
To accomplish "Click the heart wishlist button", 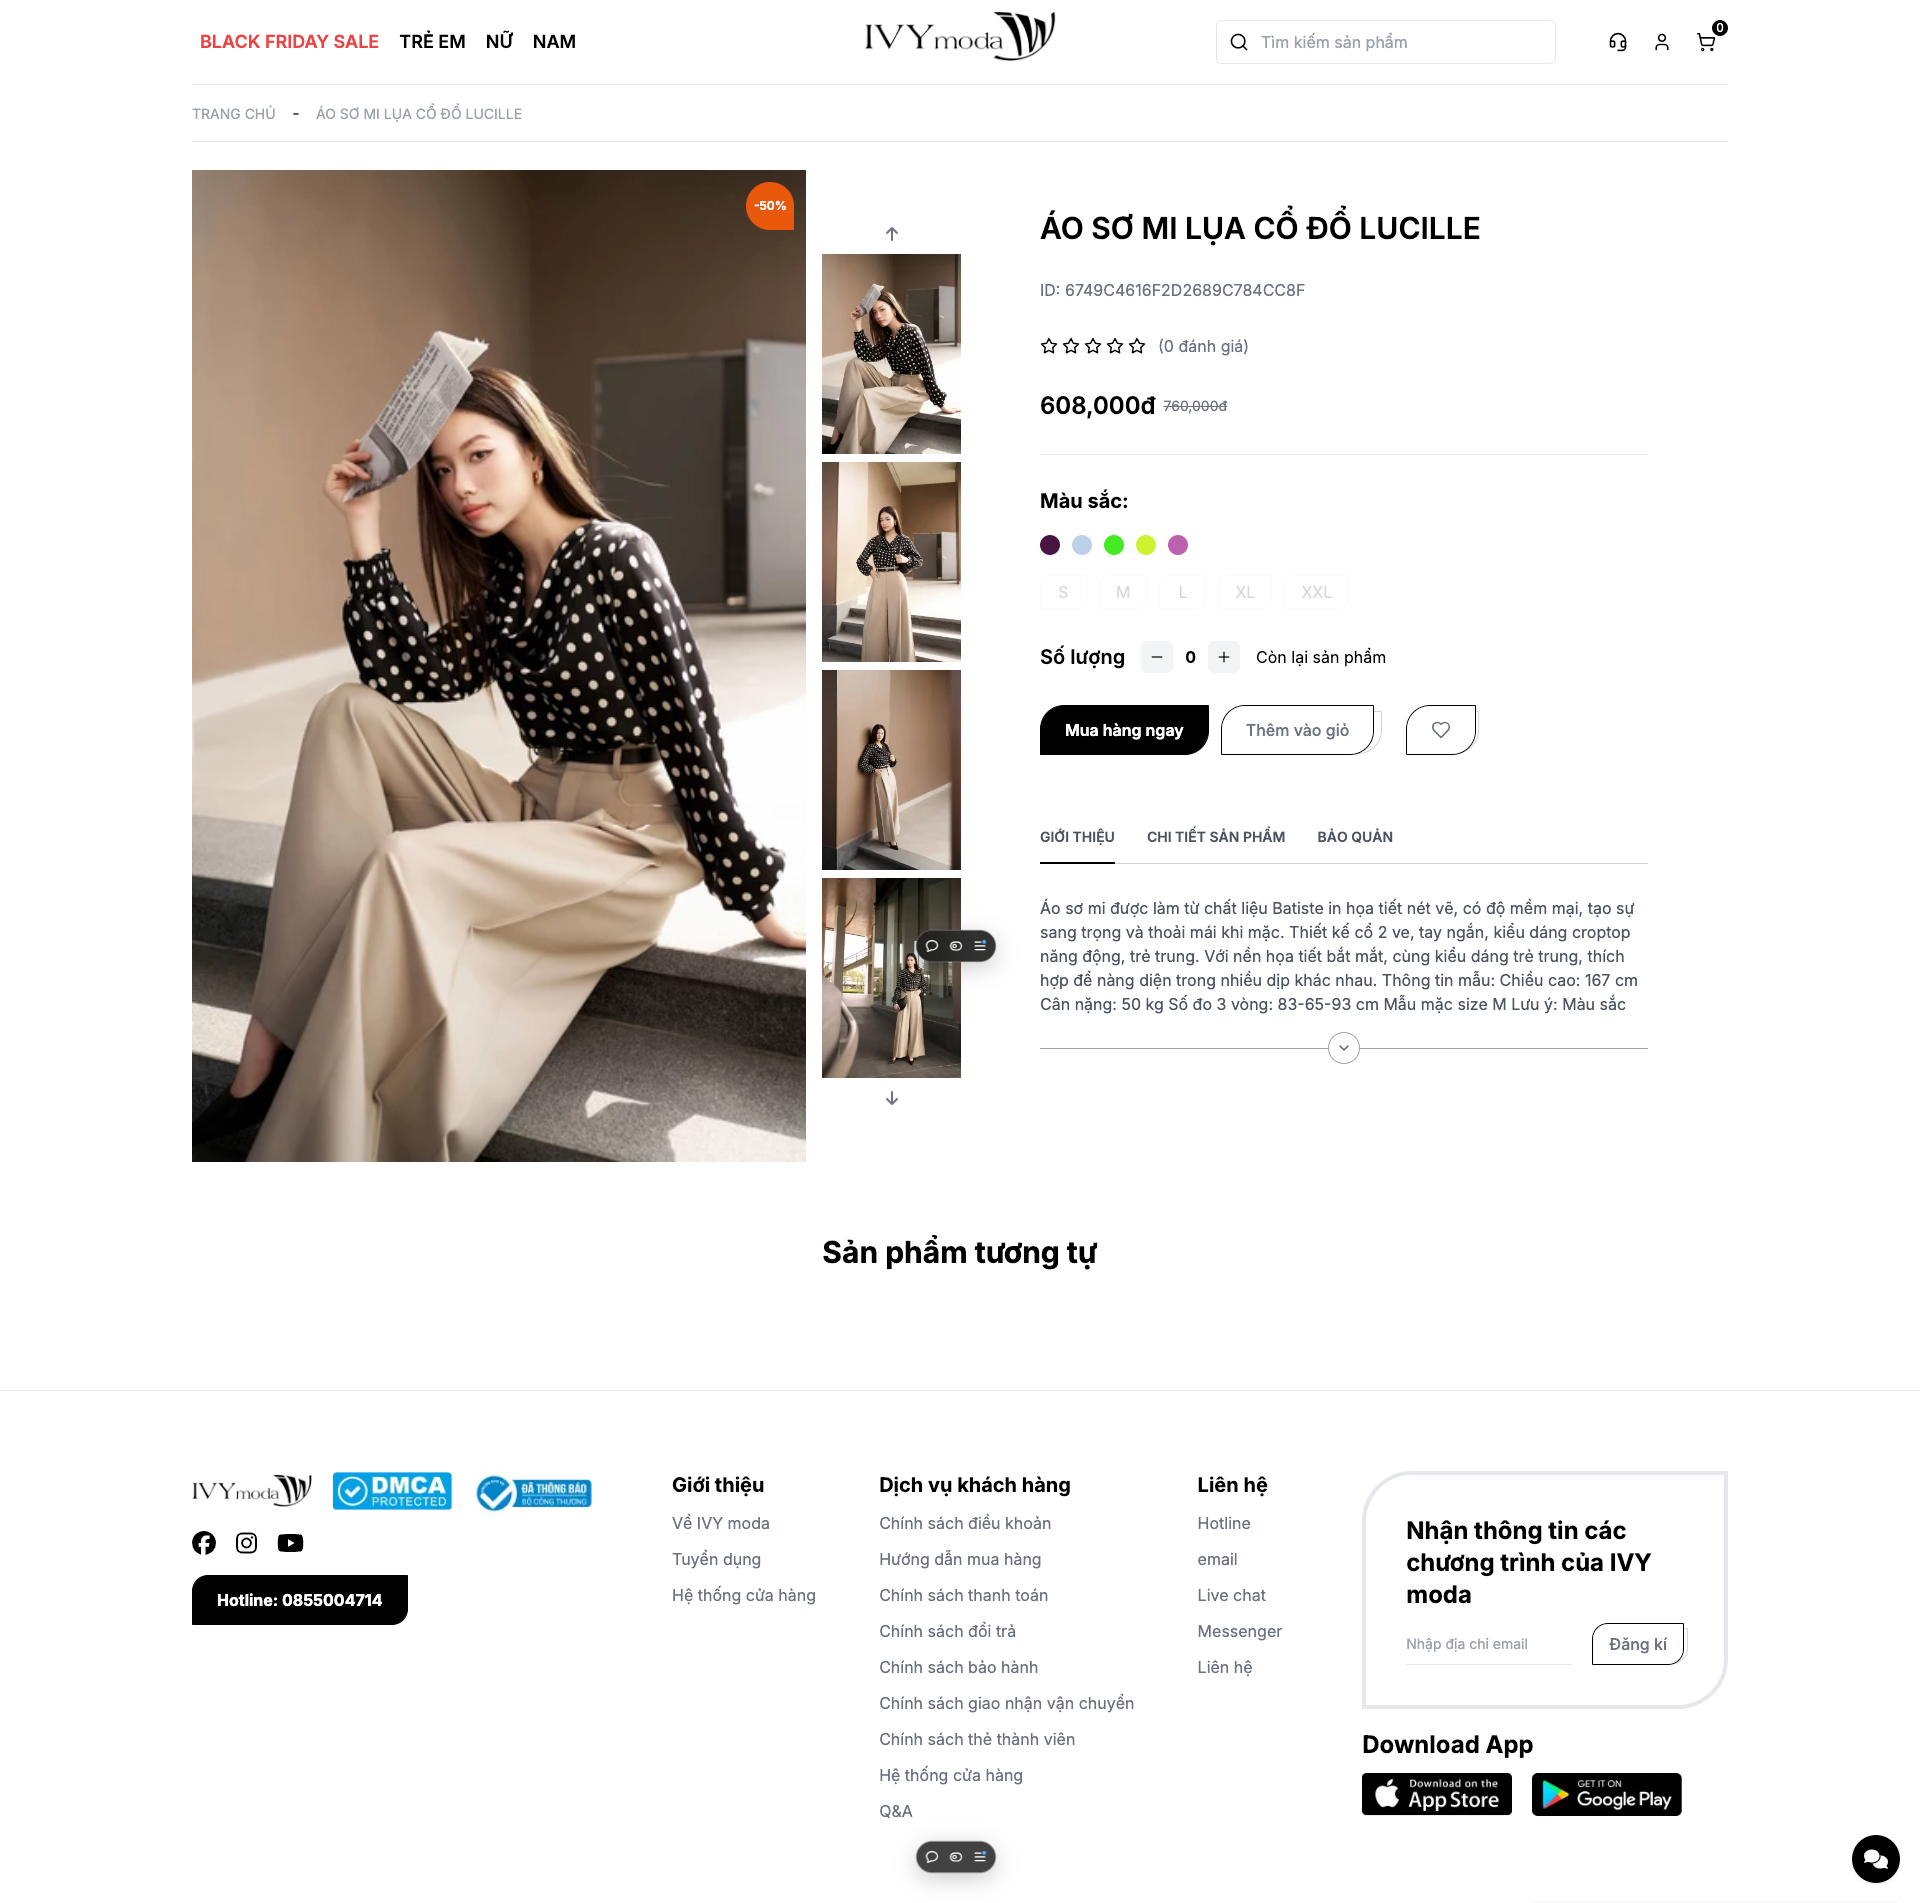I will pyautogui.click(x=1441, y=730).
